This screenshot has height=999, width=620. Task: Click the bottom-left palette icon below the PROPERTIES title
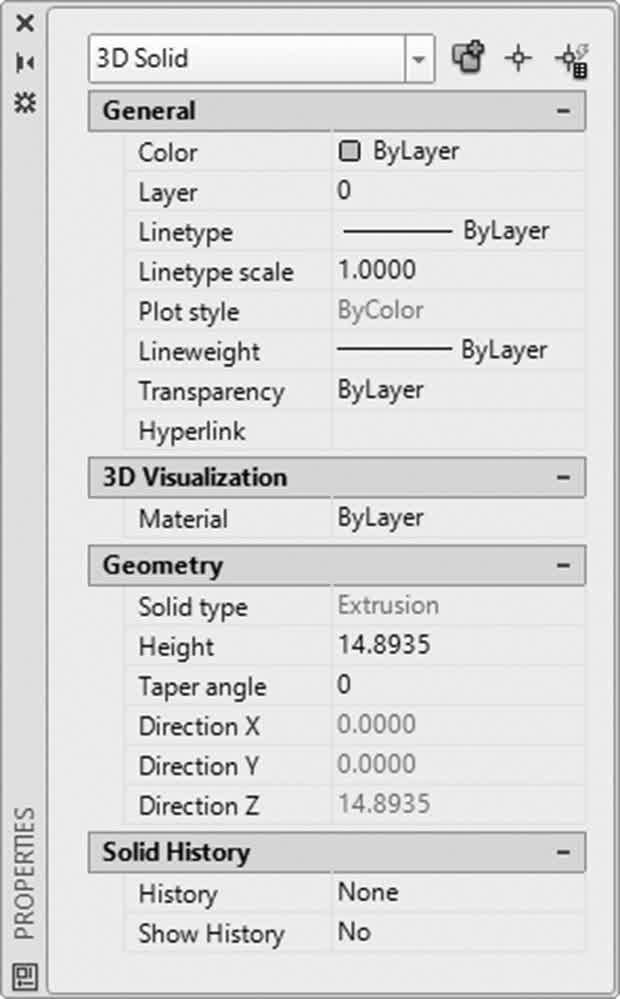(x=25, y=975)
